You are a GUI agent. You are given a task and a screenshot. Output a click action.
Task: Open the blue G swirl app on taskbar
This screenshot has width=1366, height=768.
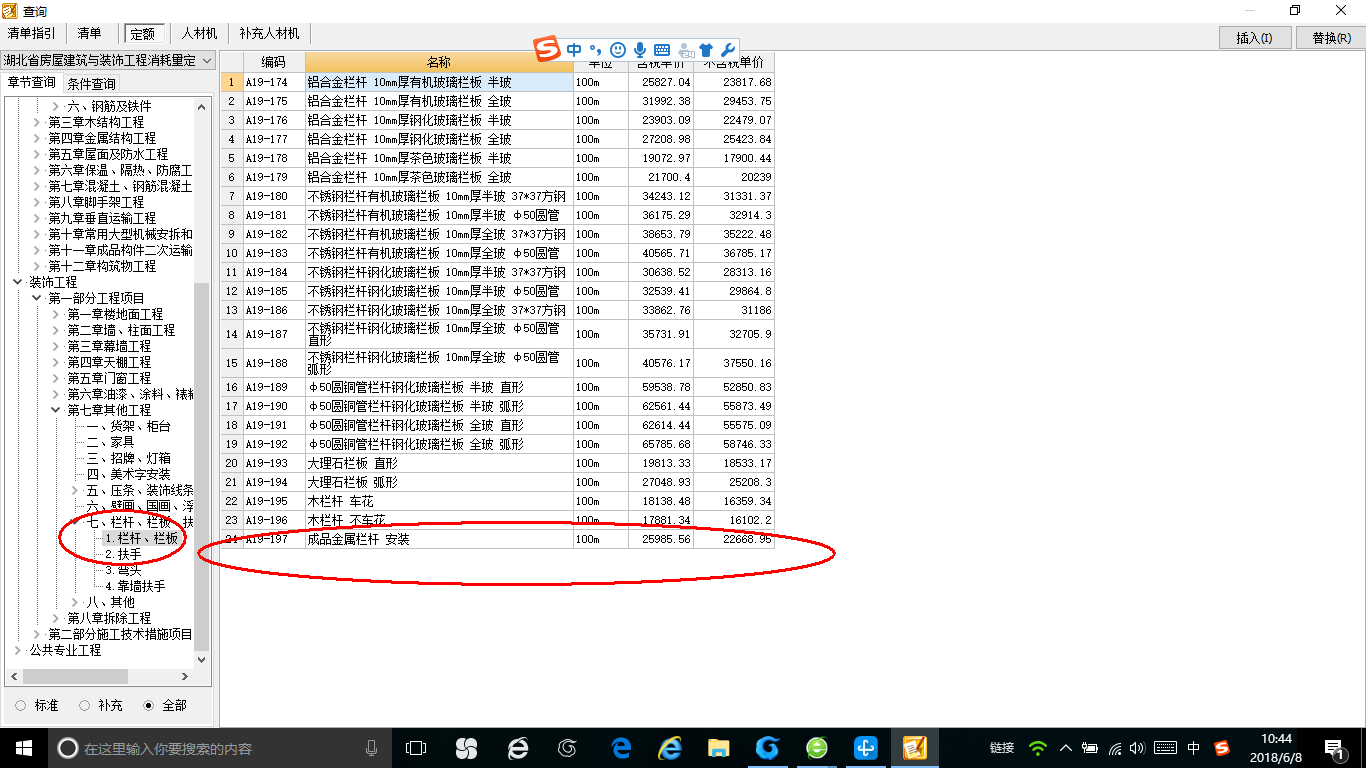click(x=767, y=748)
